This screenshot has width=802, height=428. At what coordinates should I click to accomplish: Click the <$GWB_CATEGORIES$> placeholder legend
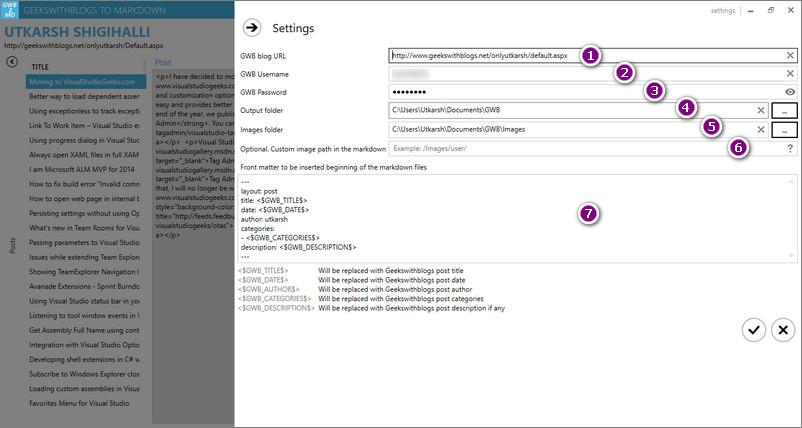click(x=274, y=299)
